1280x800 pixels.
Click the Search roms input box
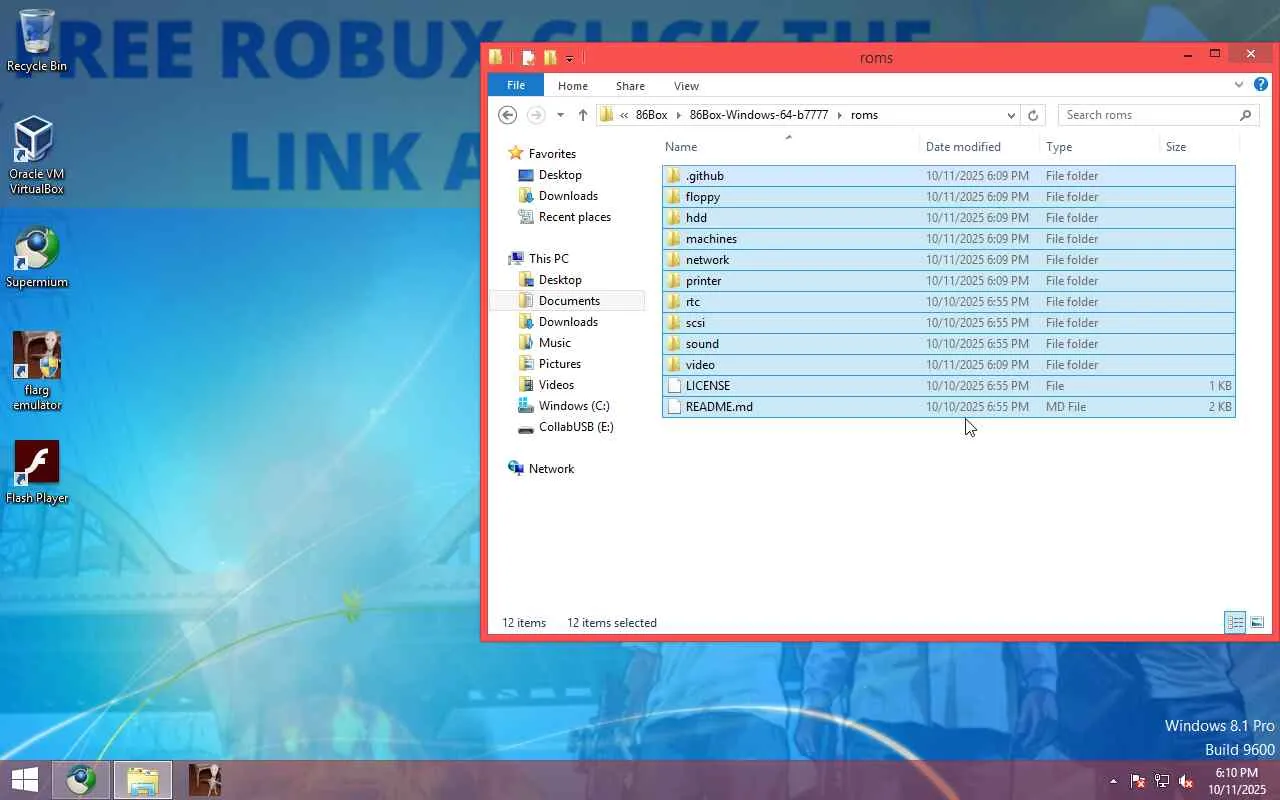(1148, 115)
